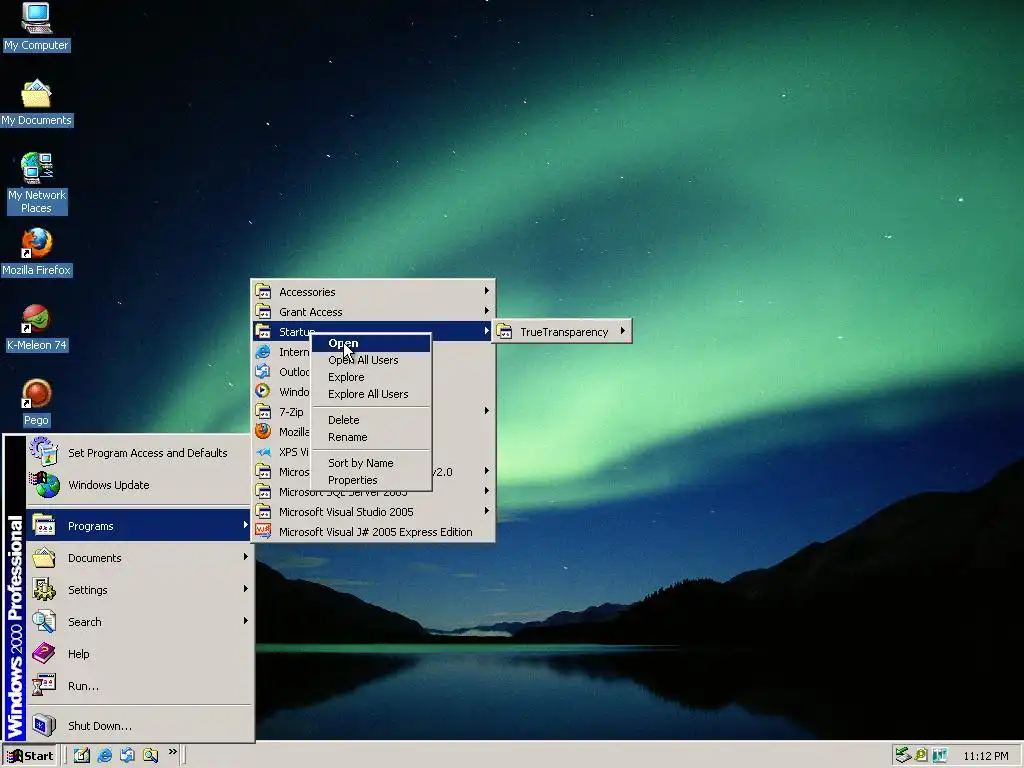Launch Microsoft Visual J# 2005 Express Edition
The height and width of the screenshot is (768, 1024).
[373, 532]
